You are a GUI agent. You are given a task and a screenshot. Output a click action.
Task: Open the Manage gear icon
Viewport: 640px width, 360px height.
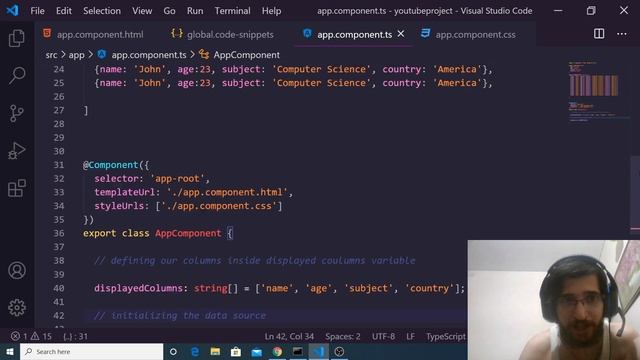tap(17, 307)
